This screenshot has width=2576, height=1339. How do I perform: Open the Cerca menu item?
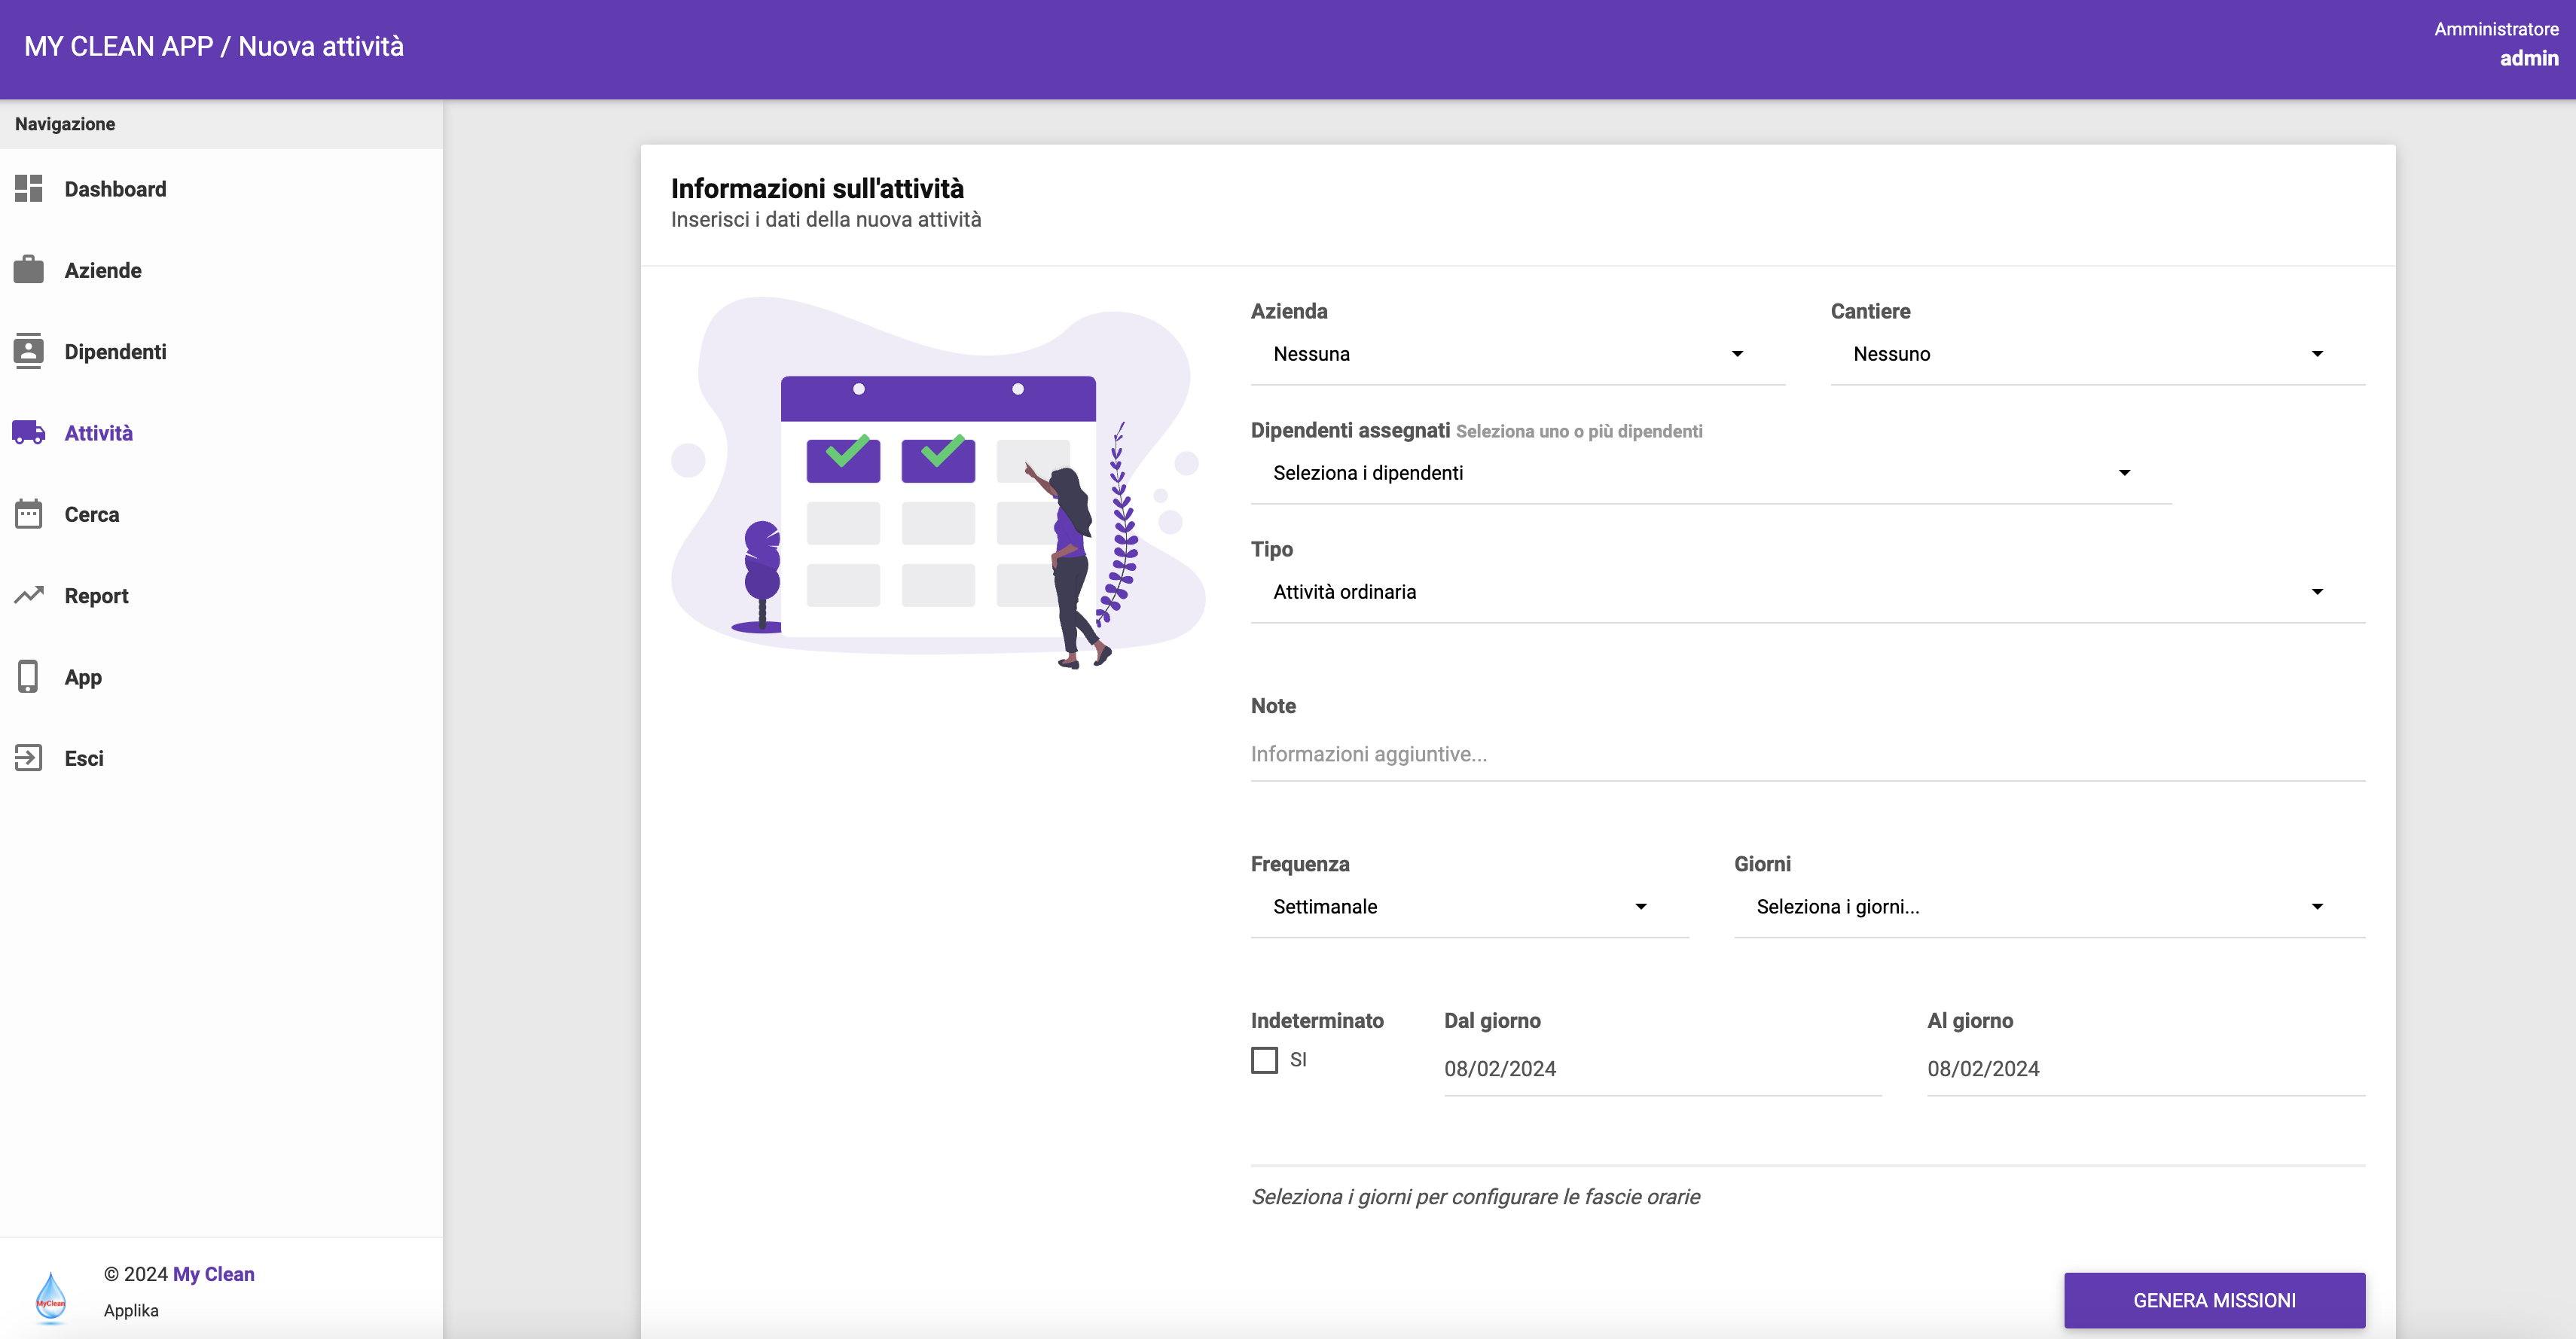221,514
